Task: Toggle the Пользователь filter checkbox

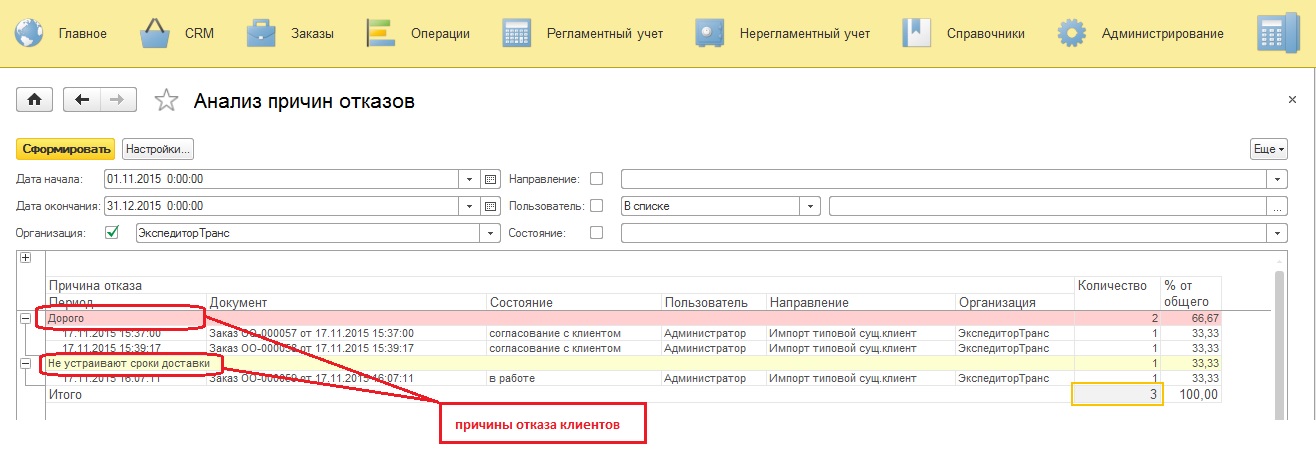Action: pyautogui.click(x=596, y=206)
